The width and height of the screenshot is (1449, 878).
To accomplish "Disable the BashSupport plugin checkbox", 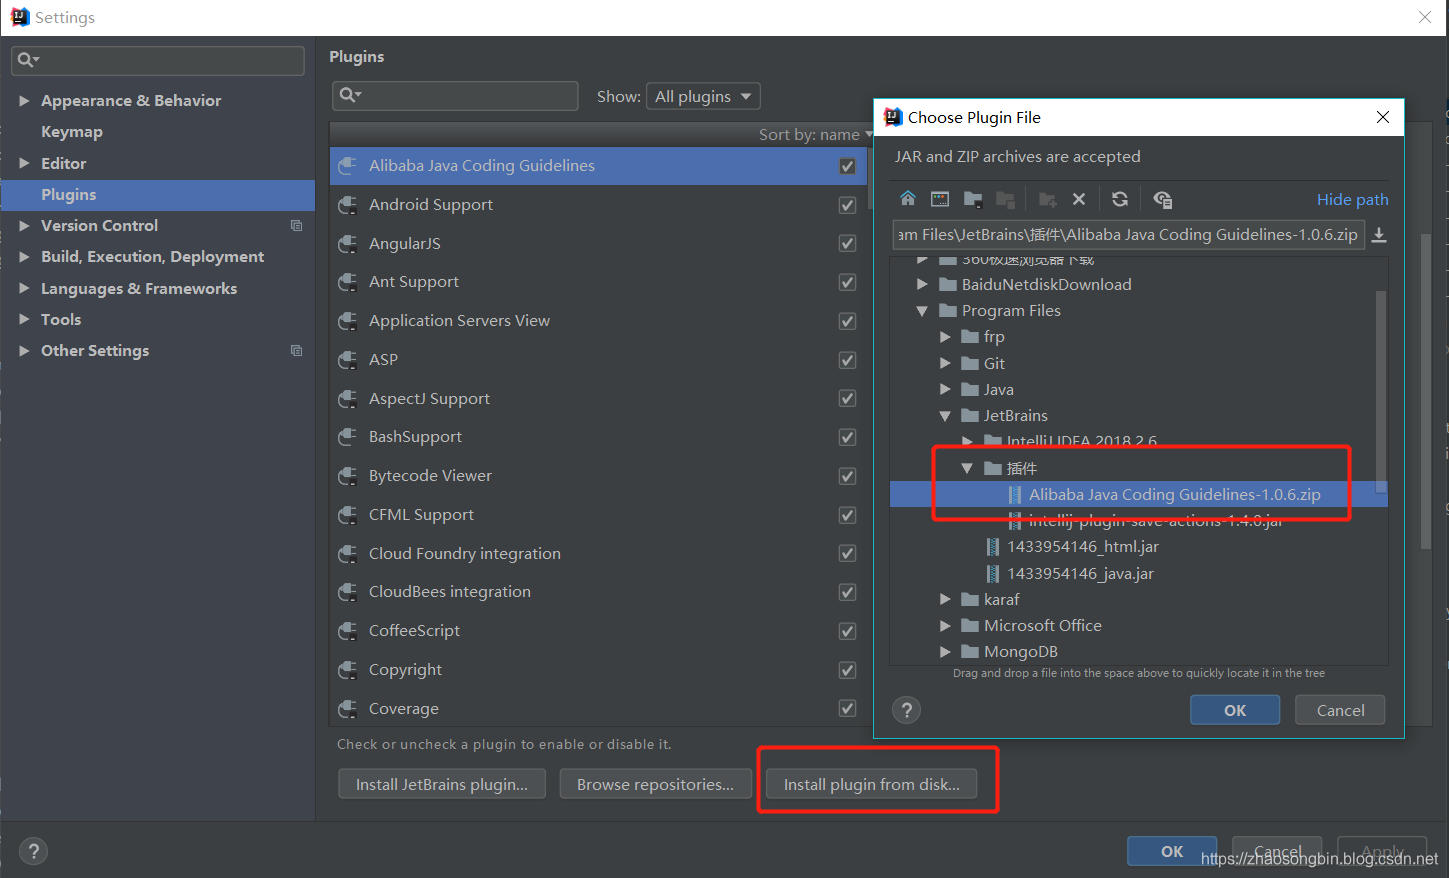I will (847, 437).
